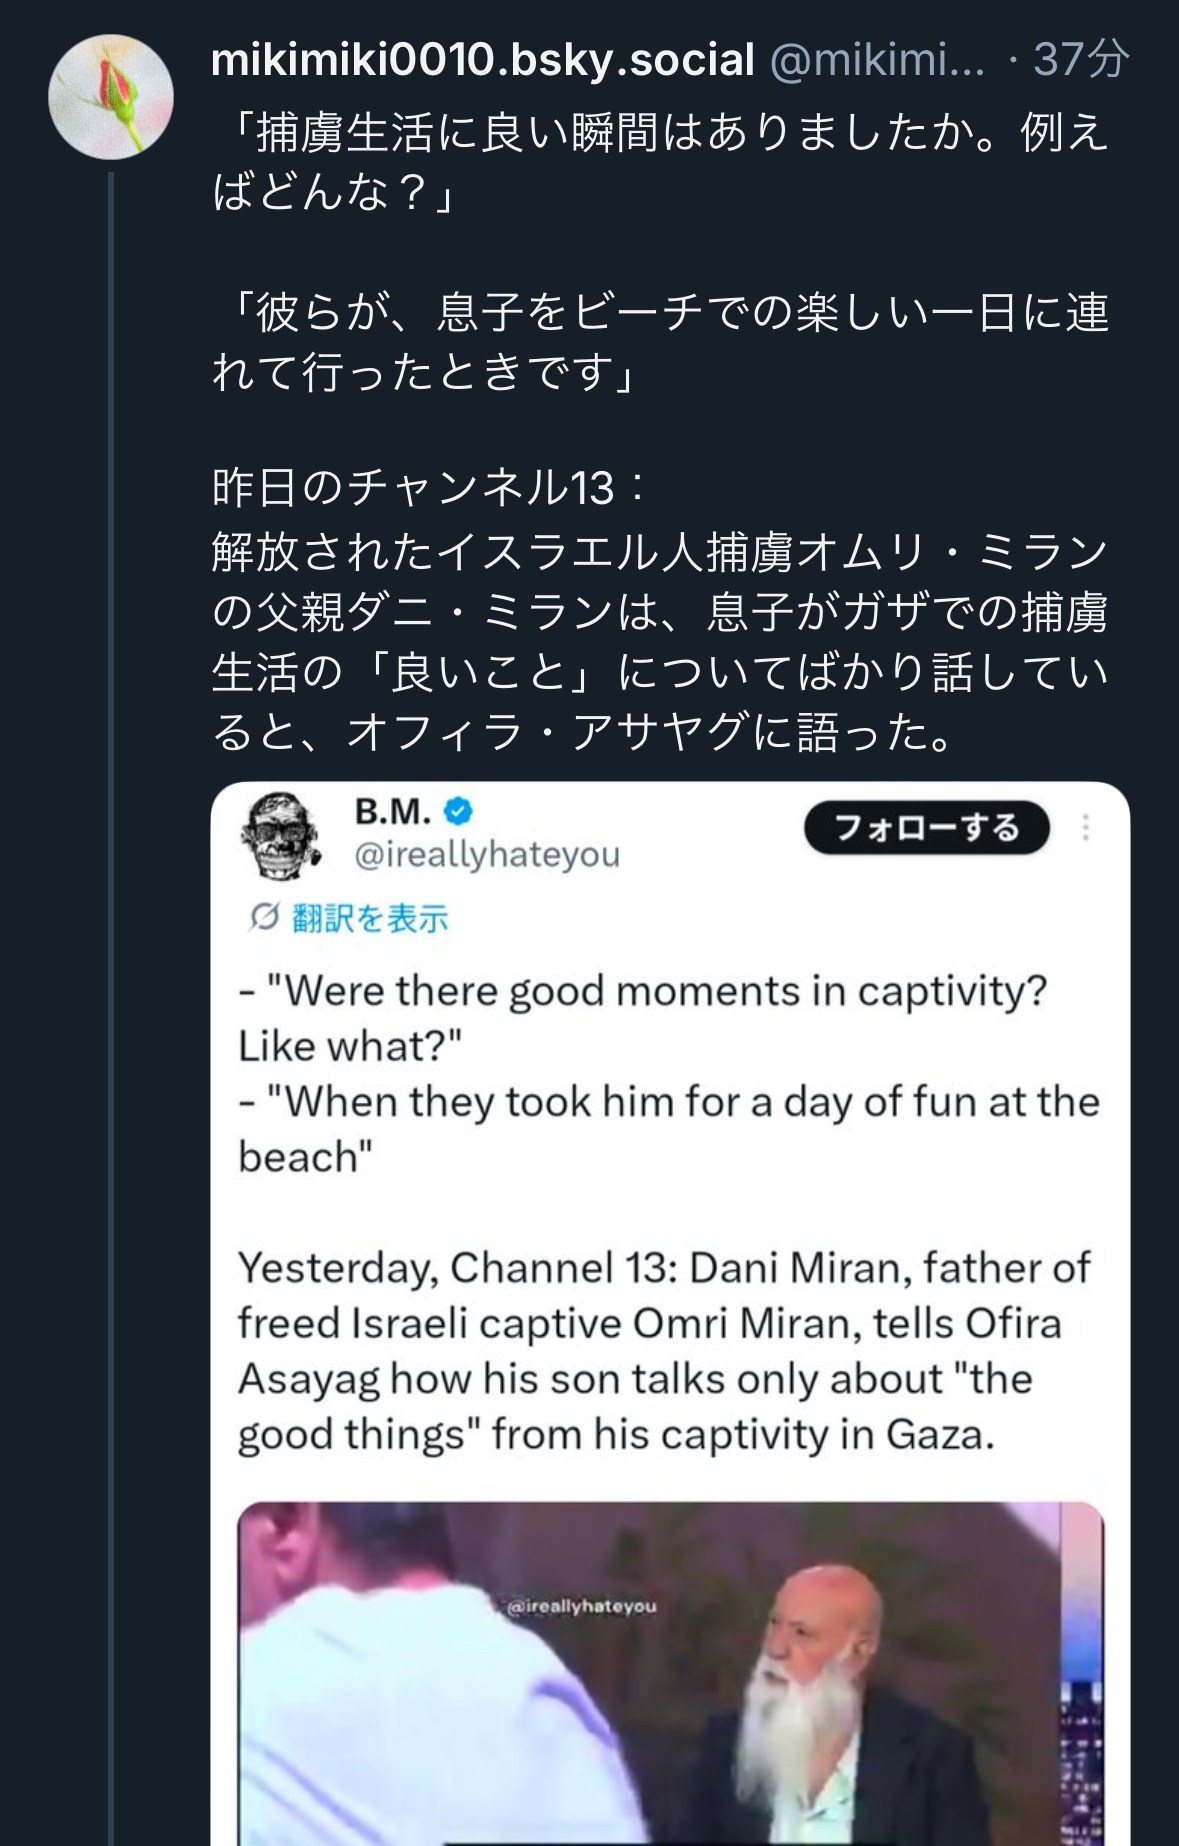
Task: Open the three-dot more options menu
Action: [1086, 828]
